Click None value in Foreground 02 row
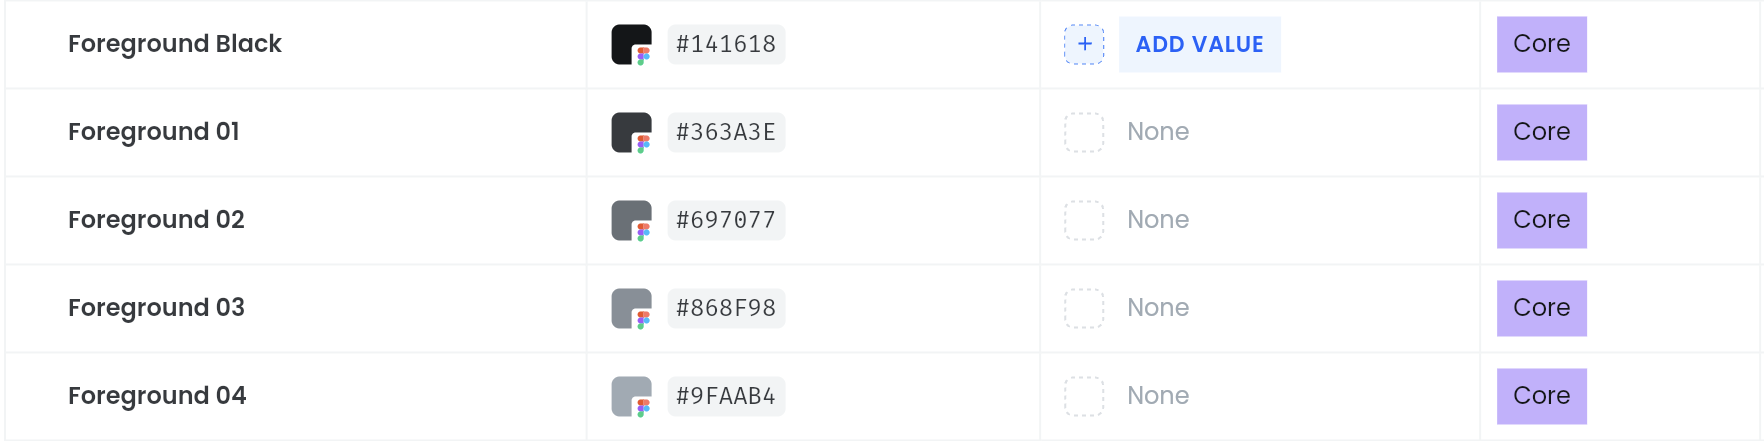 pos(1158,220)
